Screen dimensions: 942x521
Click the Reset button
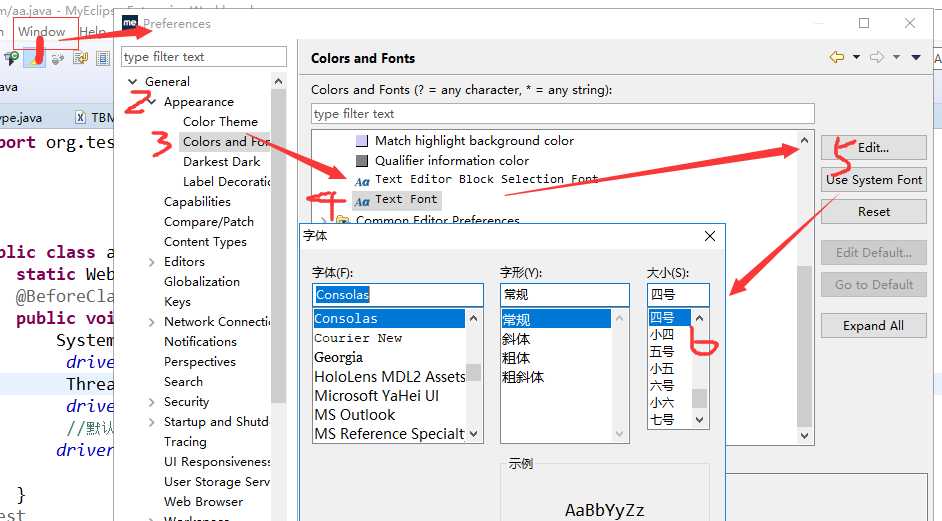pos(874,212)
